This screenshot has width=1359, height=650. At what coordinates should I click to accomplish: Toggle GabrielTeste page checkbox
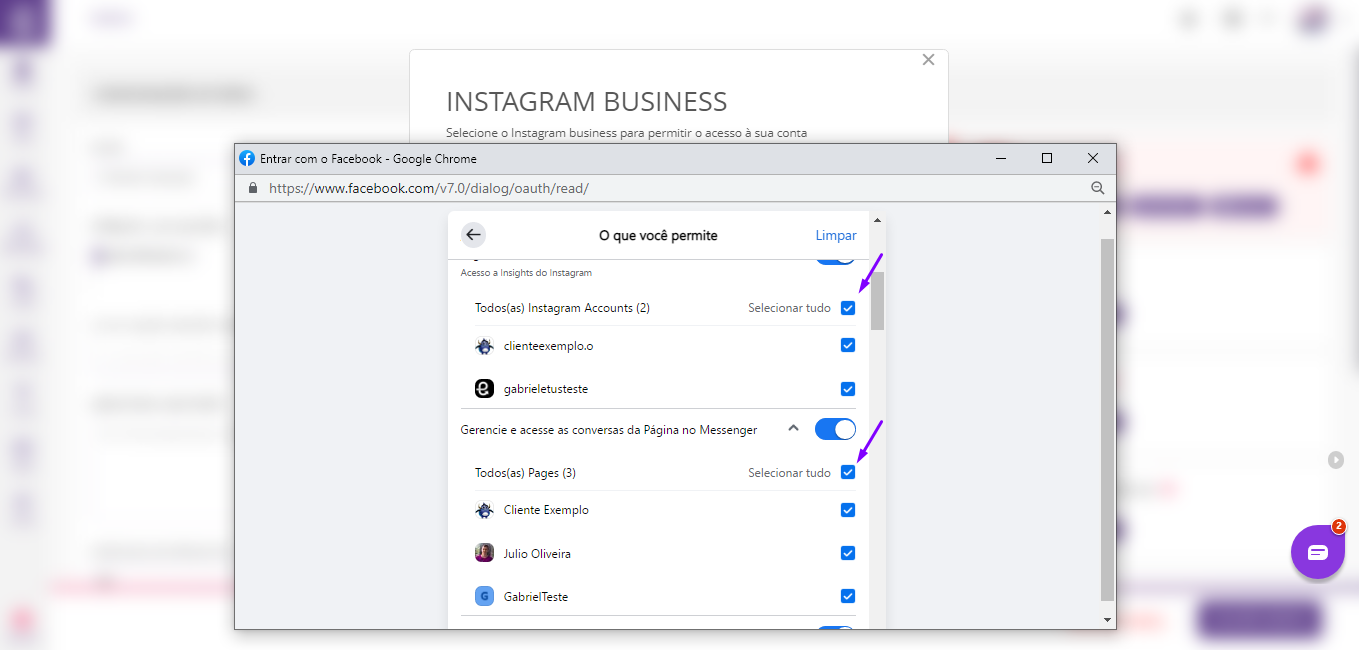[848, 596]
